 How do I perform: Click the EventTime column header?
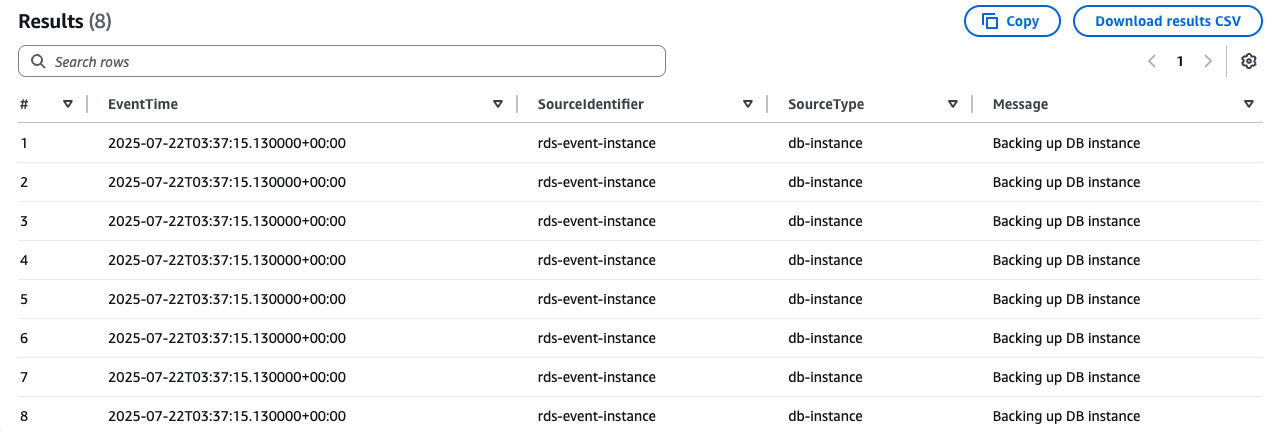click(143, 104)
